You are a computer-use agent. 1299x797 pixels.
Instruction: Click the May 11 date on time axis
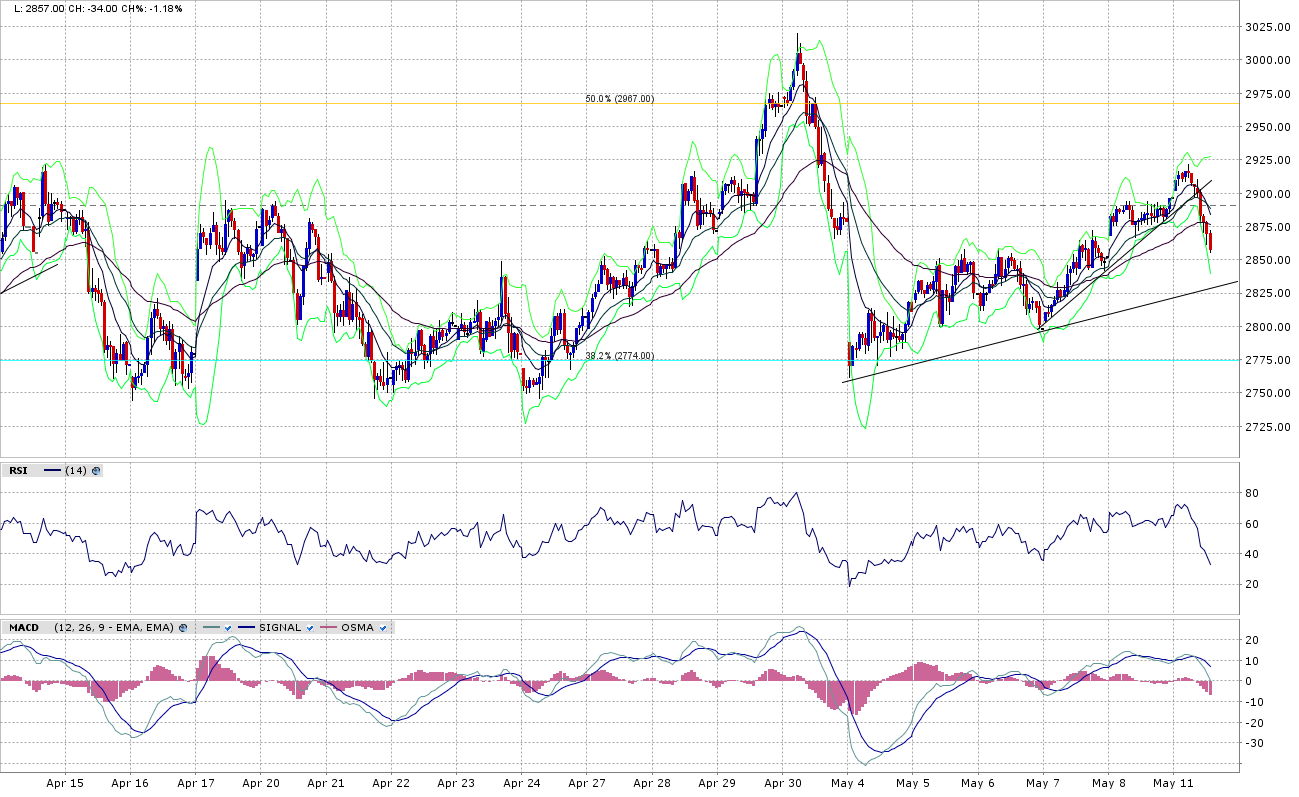[1173, 784]
